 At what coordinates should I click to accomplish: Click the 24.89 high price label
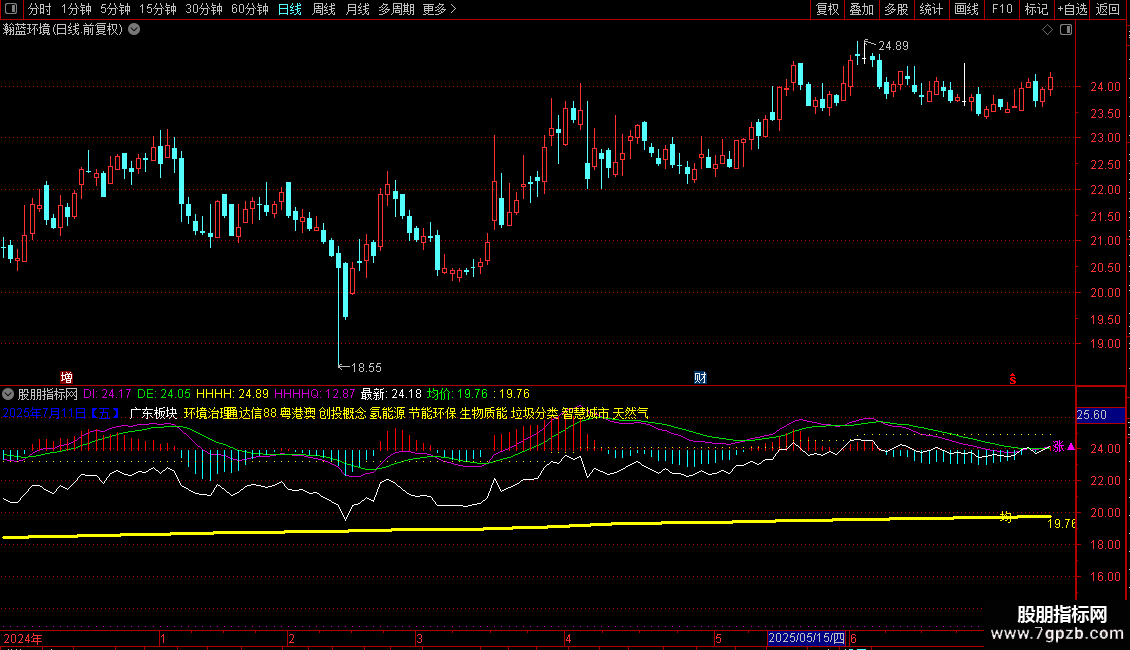894,46
